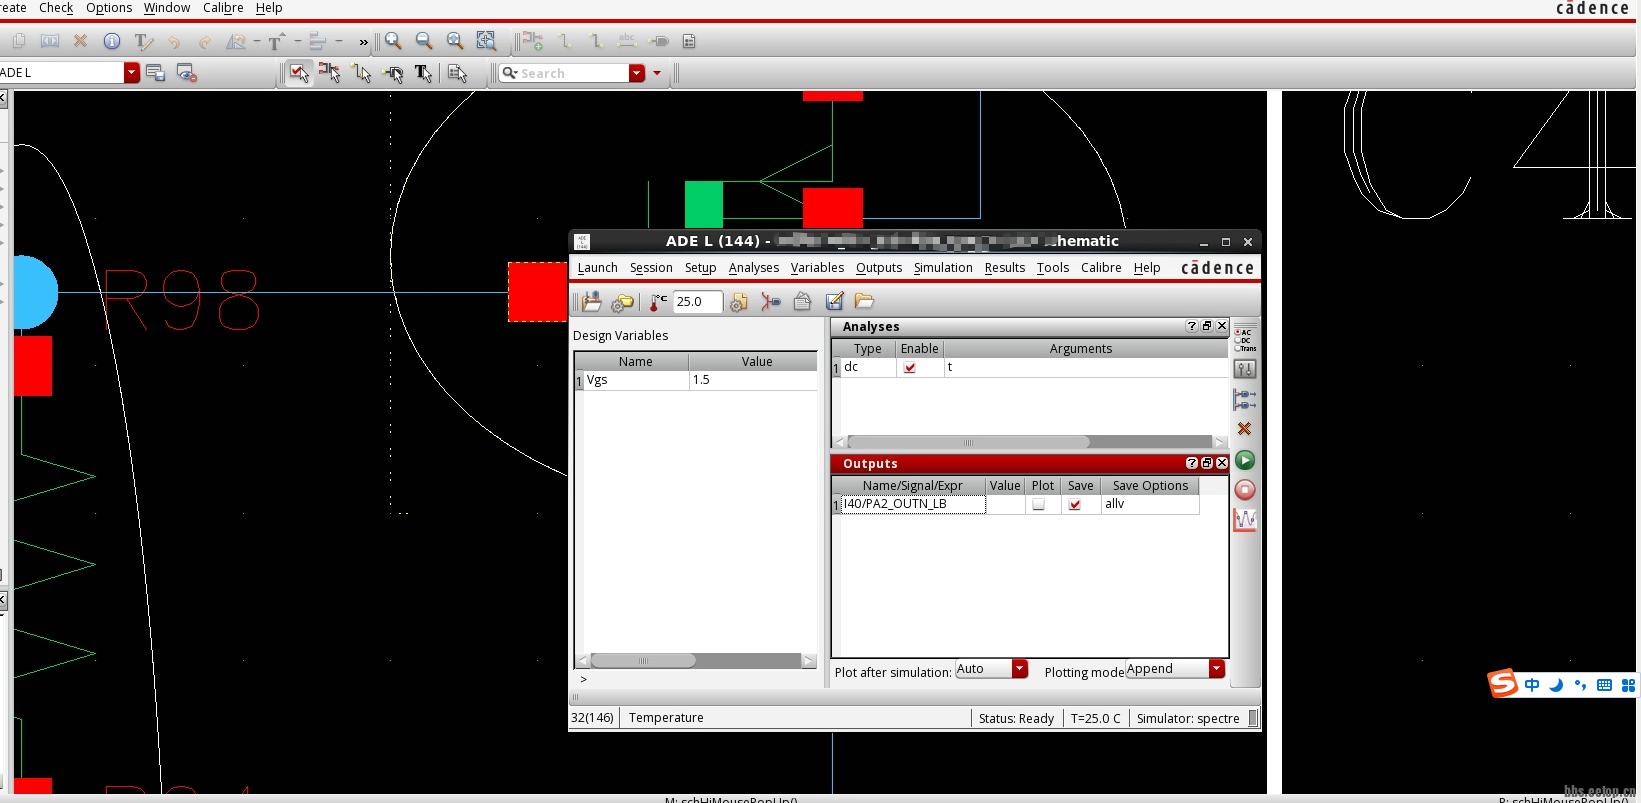Click the red Stop simulation button
Screen dimensions: 1641x803
[x=1244, y=490]
